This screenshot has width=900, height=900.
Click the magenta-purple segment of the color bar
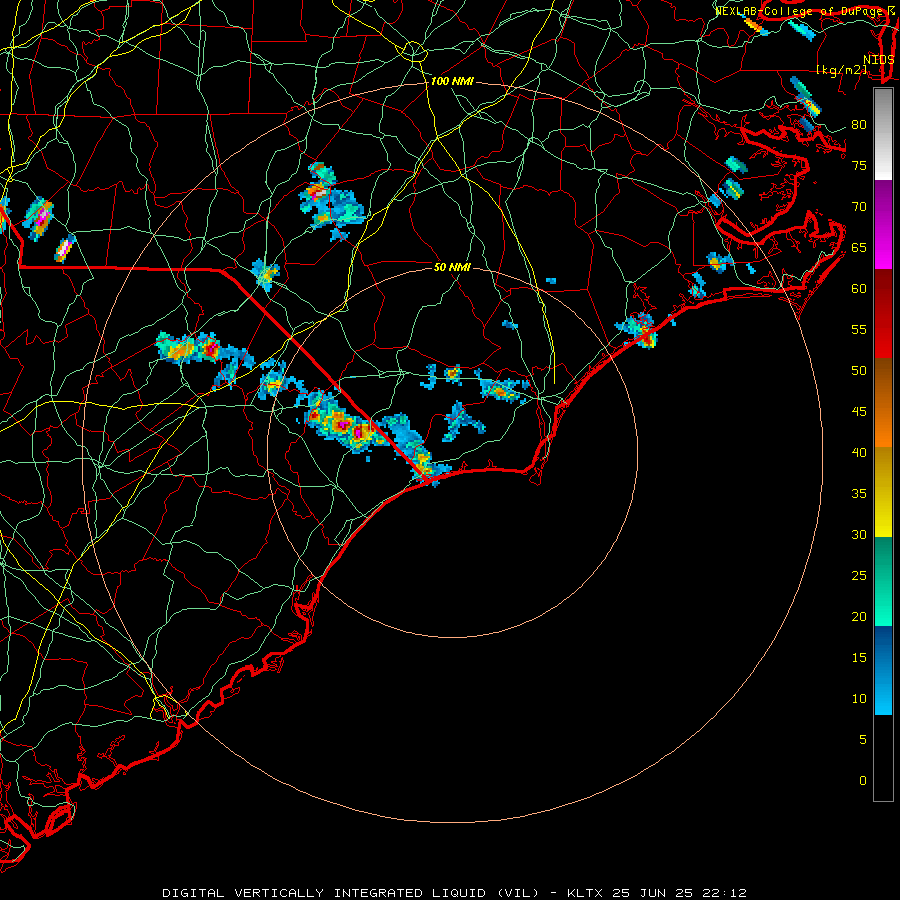click(883, 224)
